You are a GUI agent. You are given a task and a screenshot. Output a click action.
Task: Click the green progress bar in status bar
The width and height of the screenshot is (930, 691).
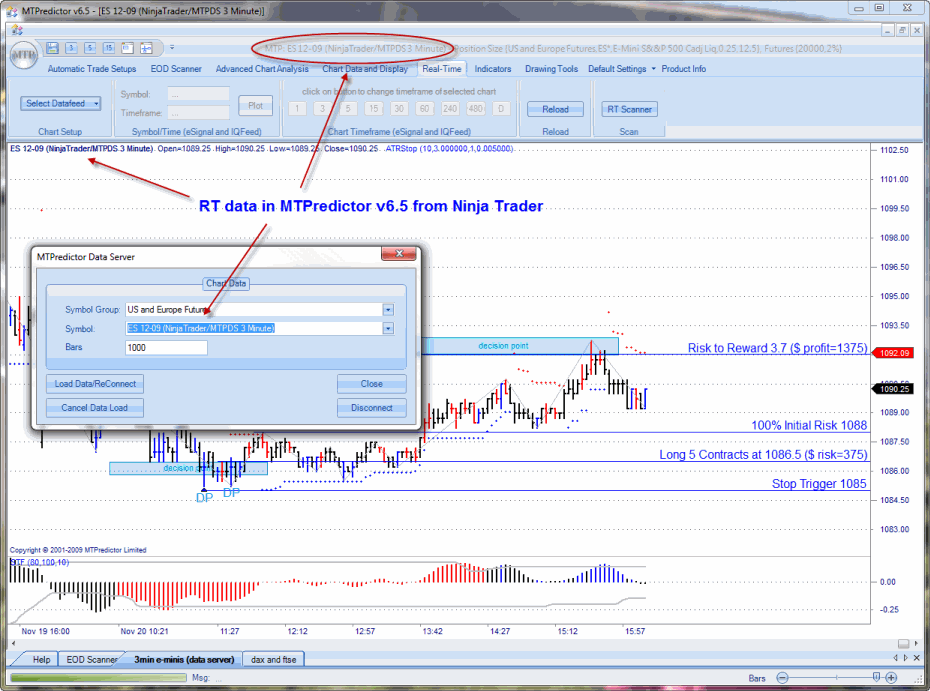point(98,677)
